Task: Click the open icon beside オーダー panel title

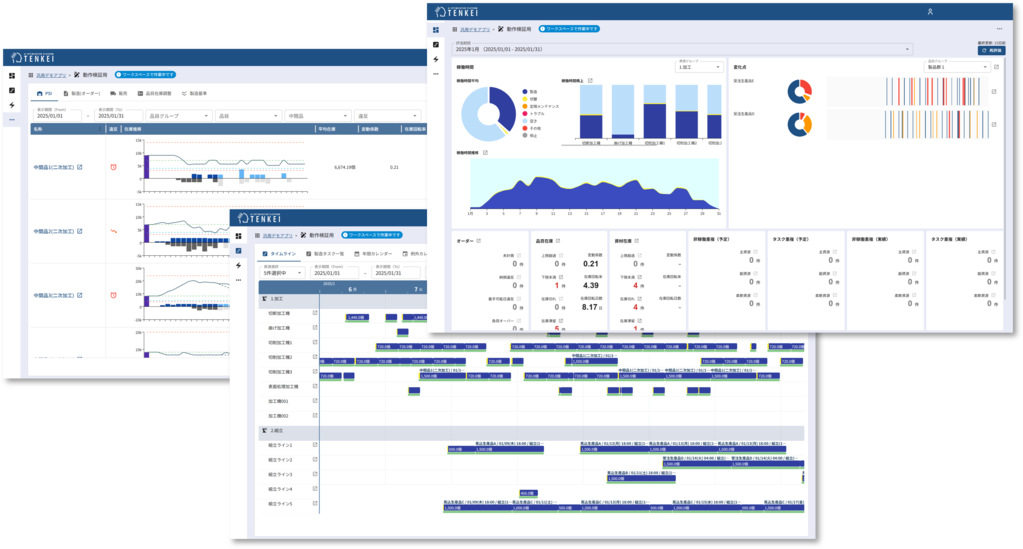Action: [x=481, y=241]
